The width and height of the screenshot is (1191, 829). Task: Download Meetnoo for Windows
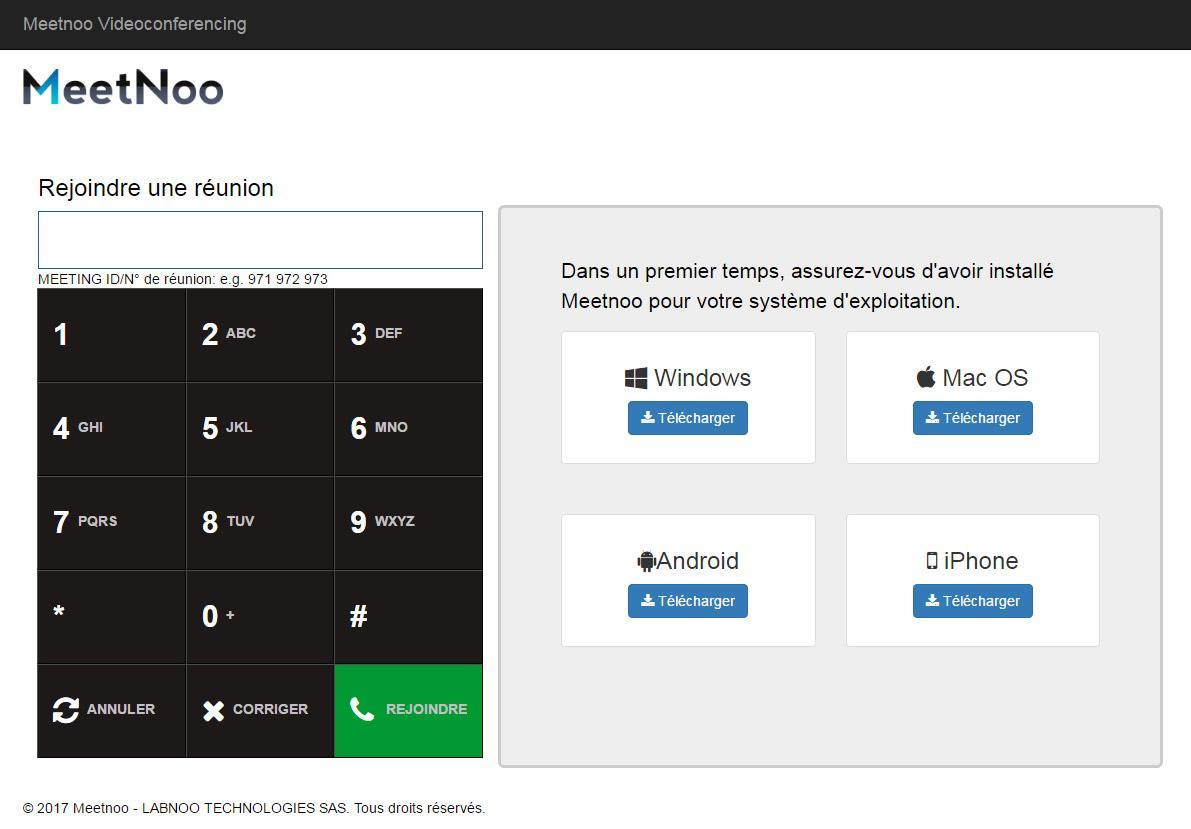[x=688, y=418]
